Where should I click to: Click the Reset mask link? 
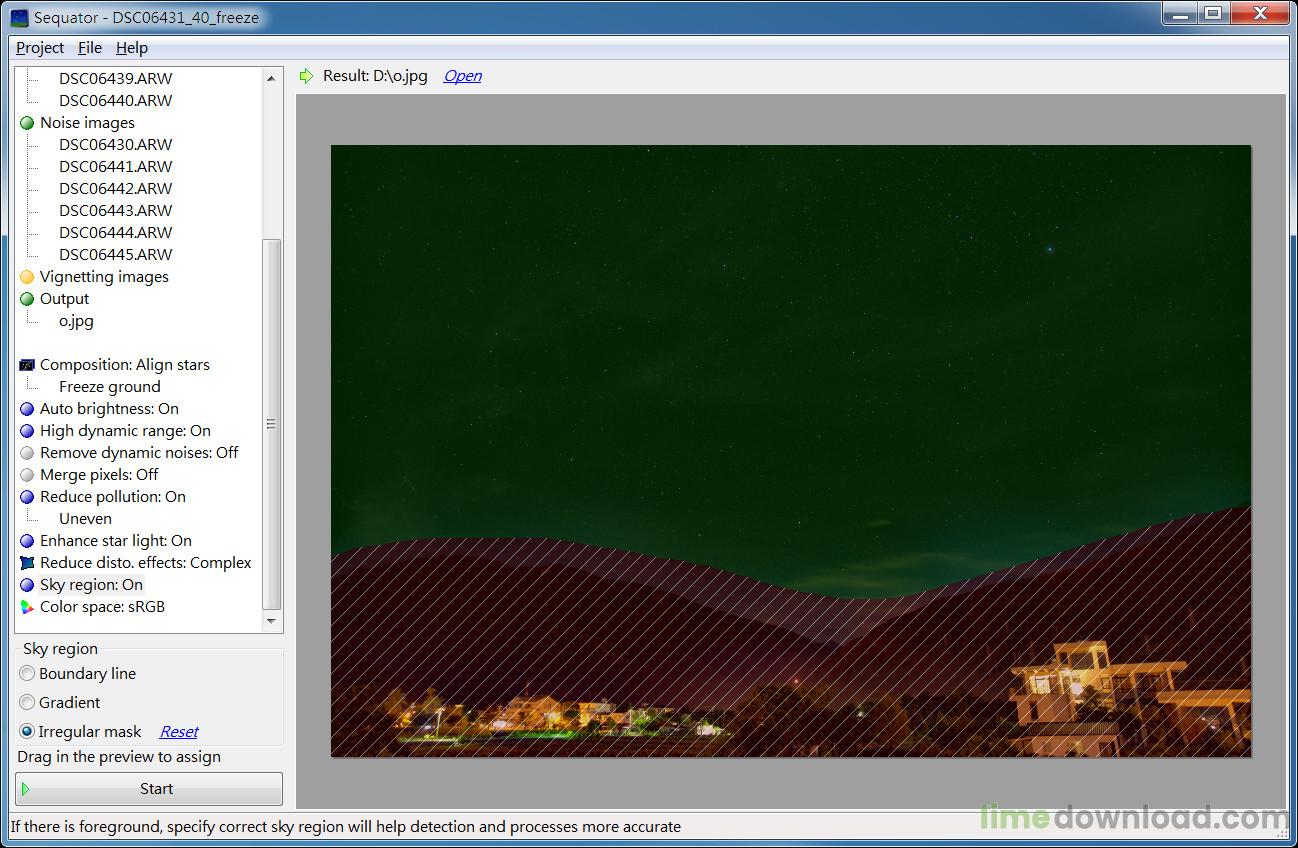coord(179,732)
